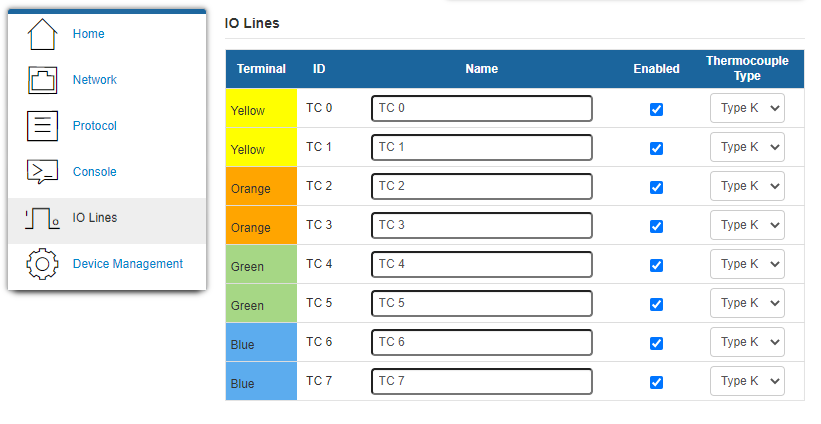Click the orange terminal cell for TC 2
Image resolution: width=821 pixels, height=424 pixels.
tap(261, 187)
